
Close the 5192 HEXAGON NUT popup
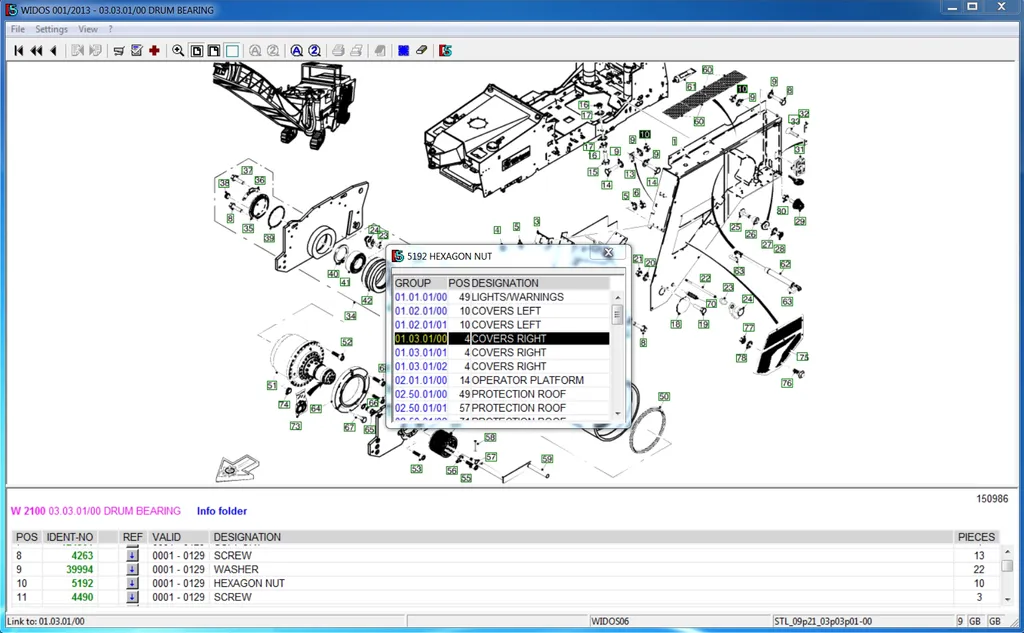(608, 252)
